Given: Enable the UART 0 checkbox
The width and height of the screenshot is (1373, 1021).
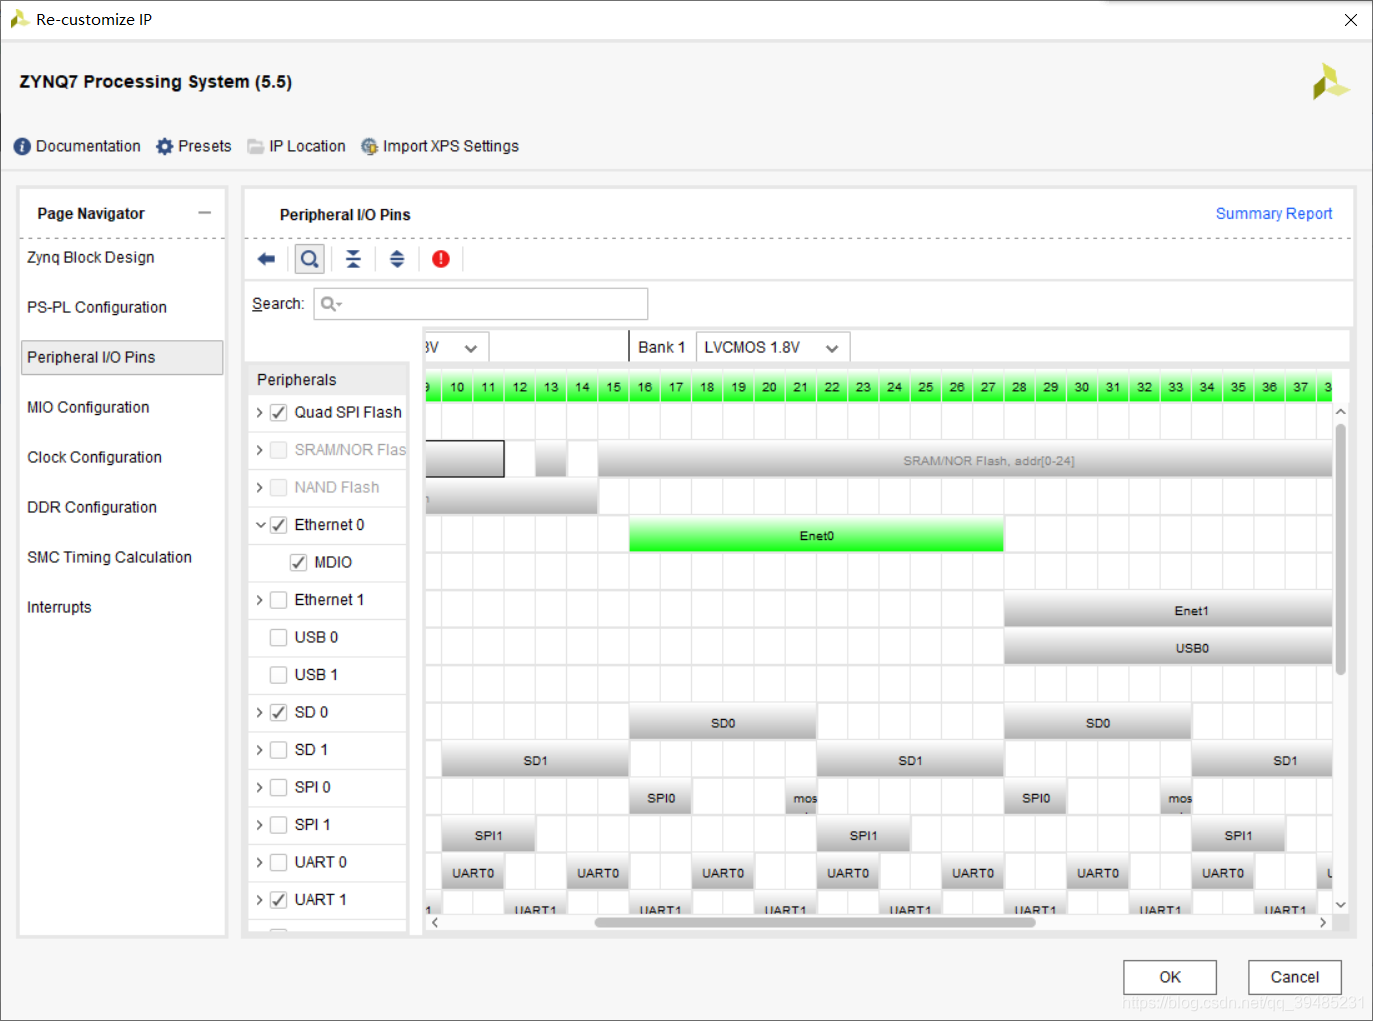Looking at the screenshot, I should pos(279,862).
